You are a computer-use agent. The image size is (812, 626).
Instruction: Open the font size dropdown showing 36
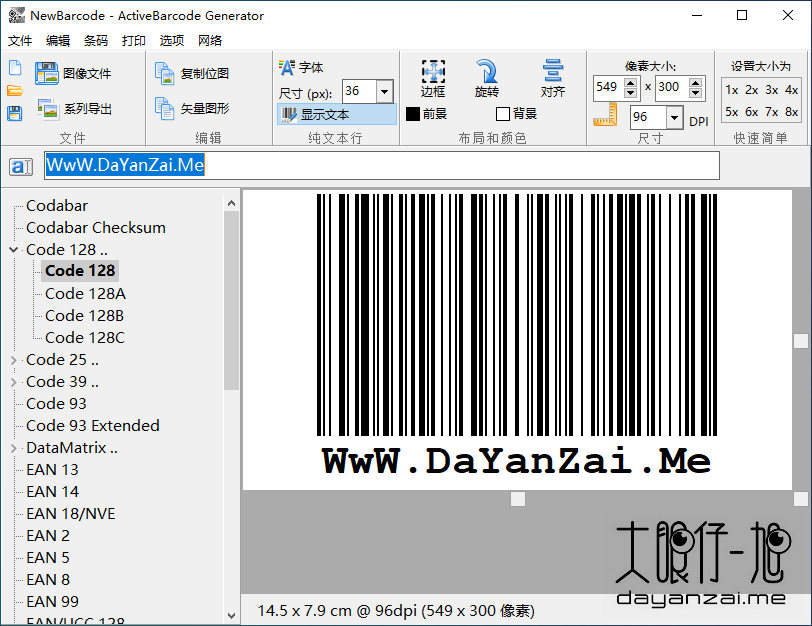click(384, 92)
